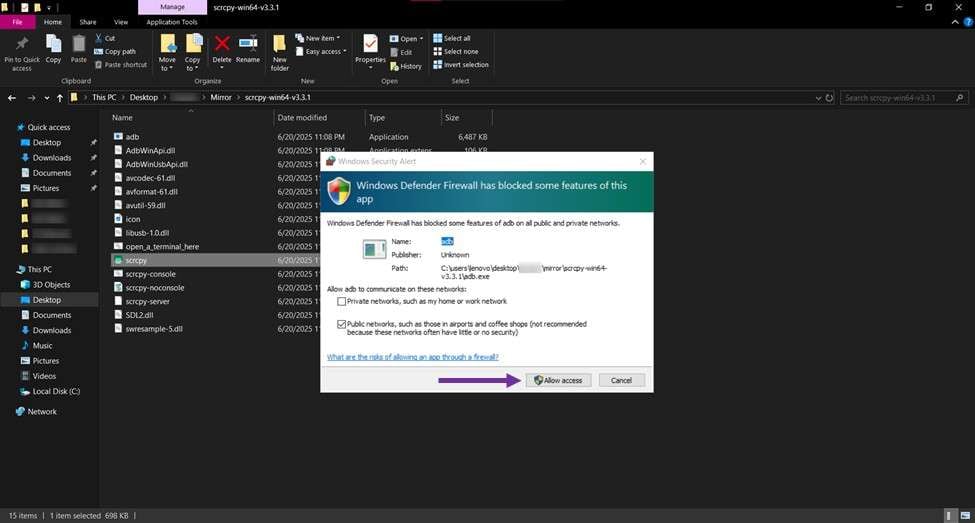Switch to the Share tab
Screen dimensions: 975x523
tap(88, 22)
